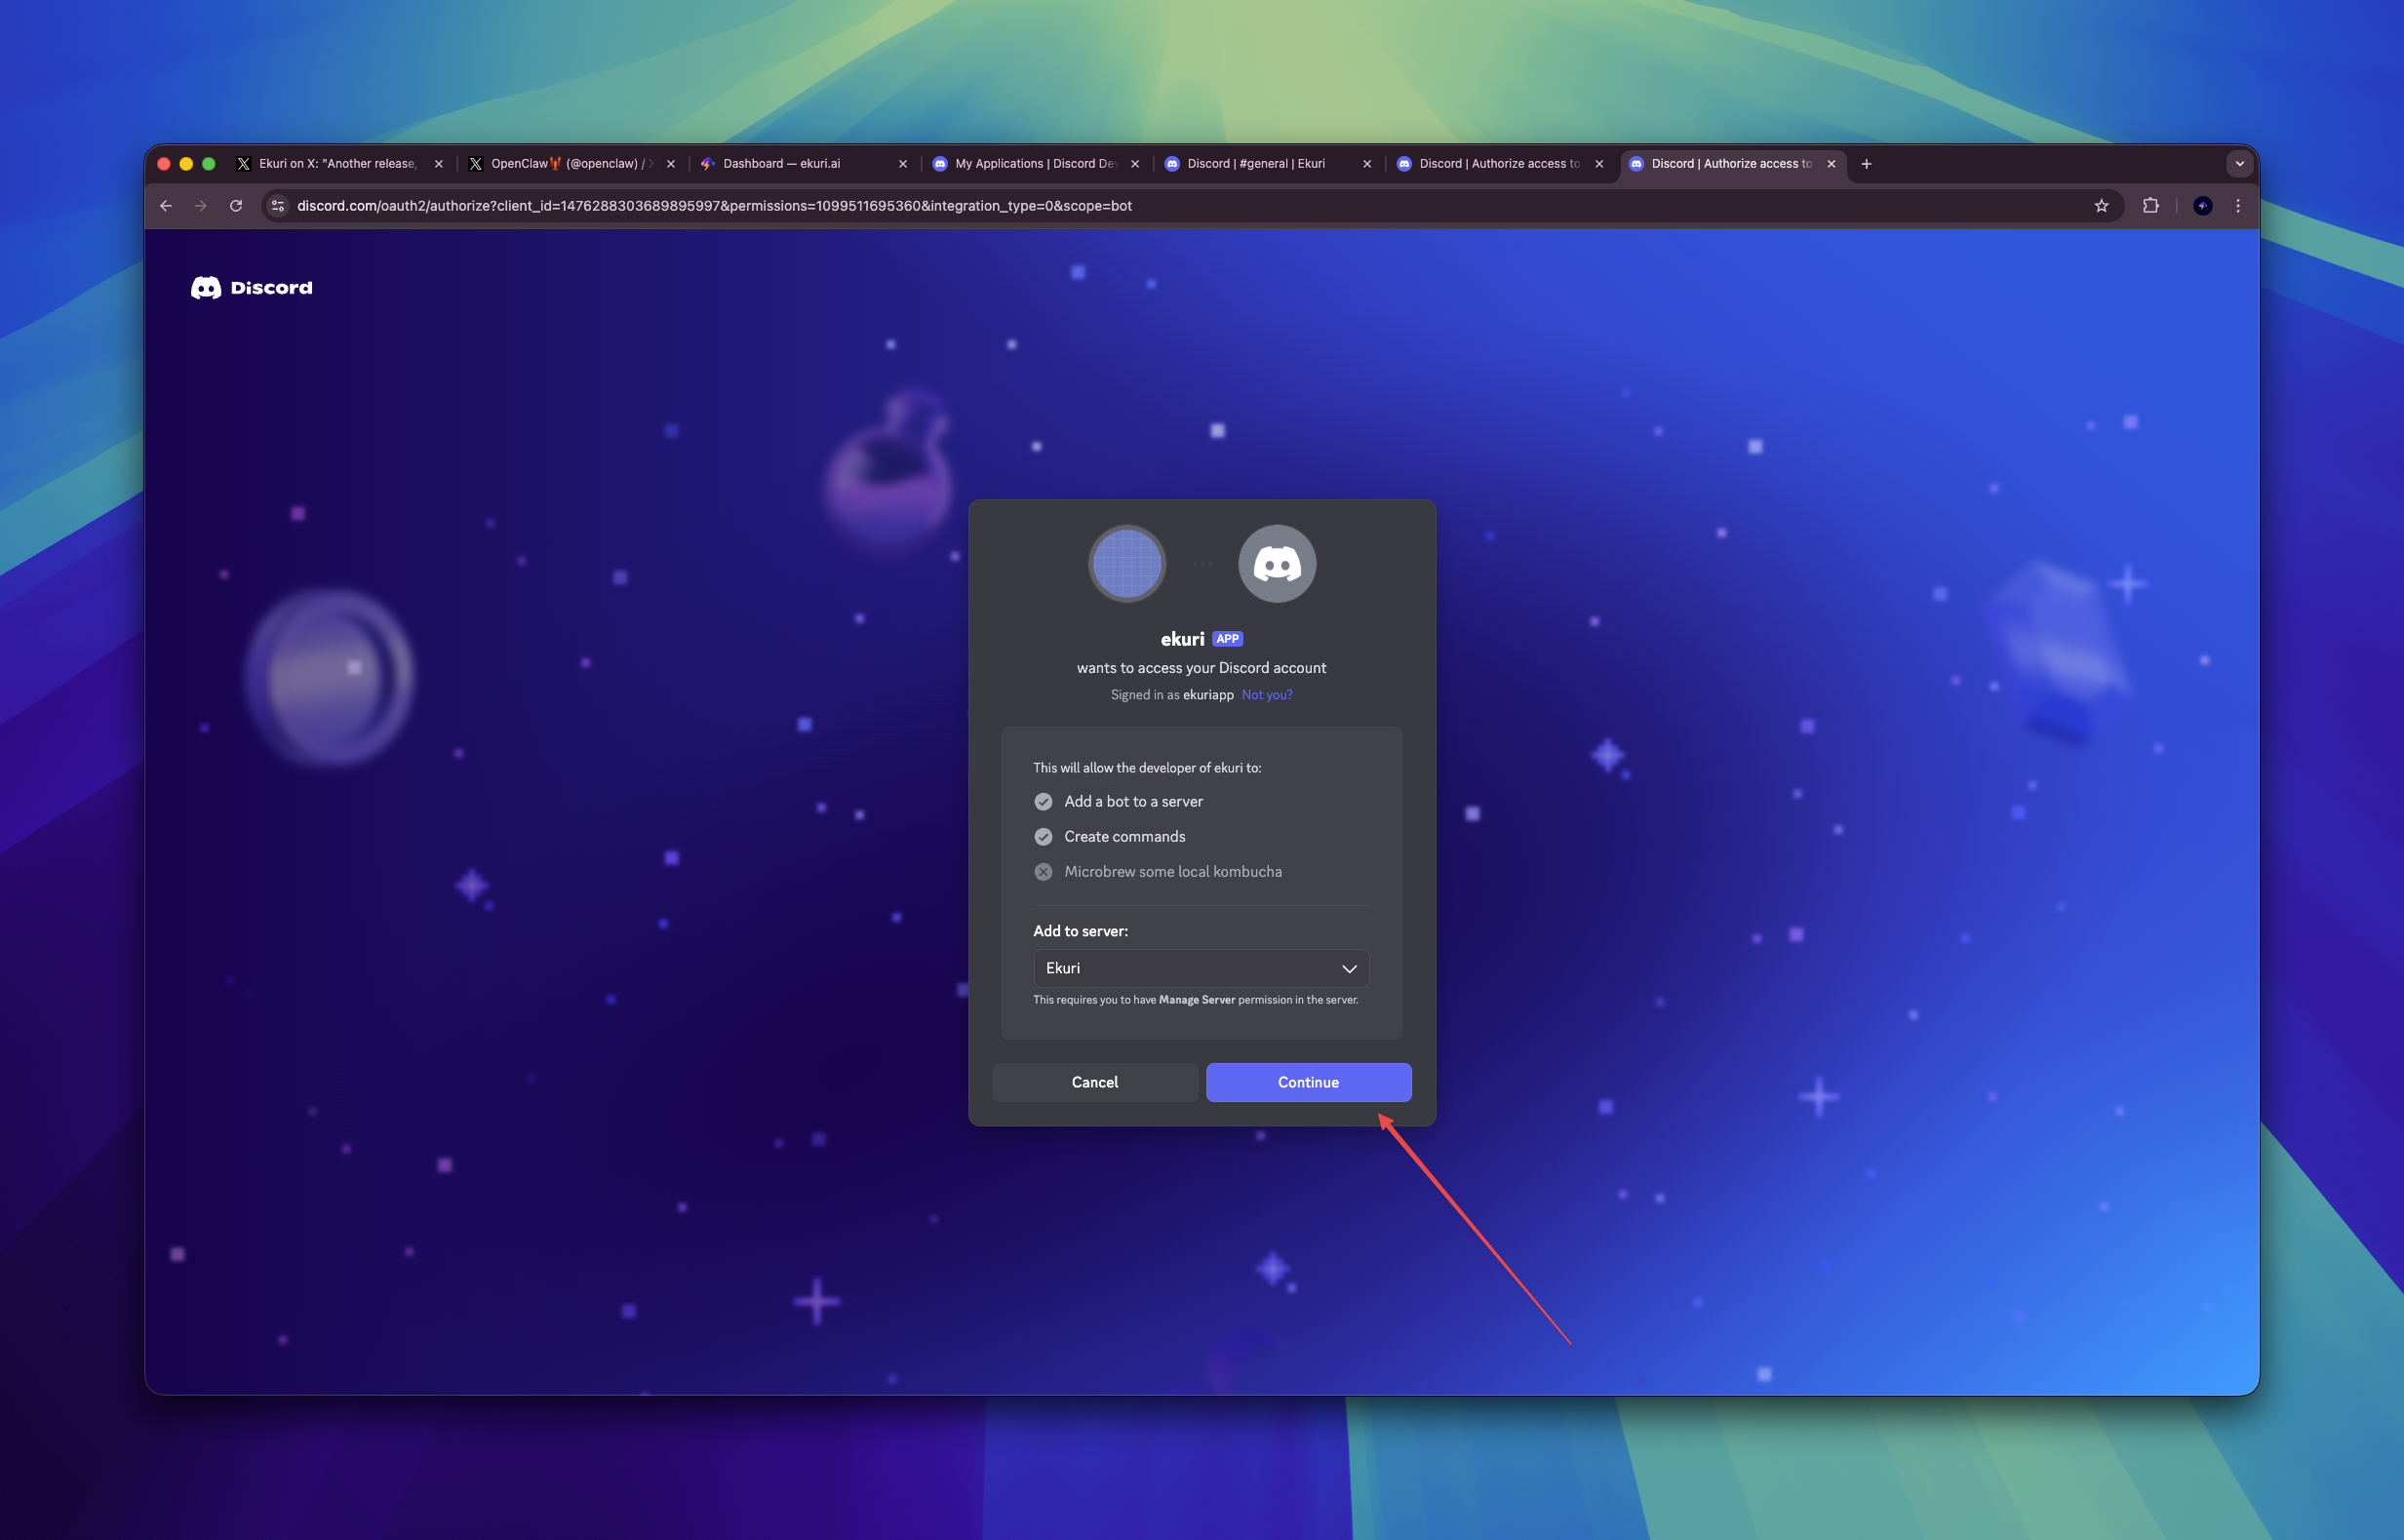The width and height of the screenshot is (2404, 1540).
Task: Open the browser extensions puzzle icon
Action: point(2150,206)
